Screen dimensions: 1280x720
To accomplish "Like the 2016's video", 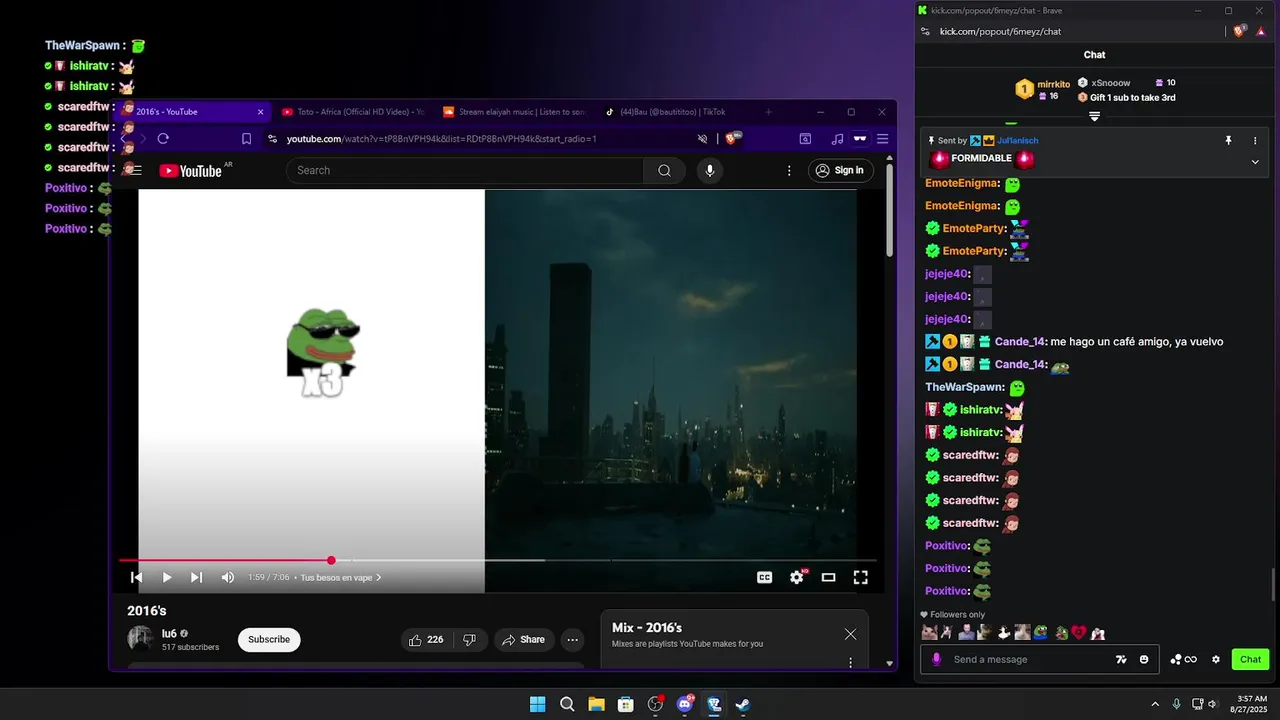I will pos(426,640).
